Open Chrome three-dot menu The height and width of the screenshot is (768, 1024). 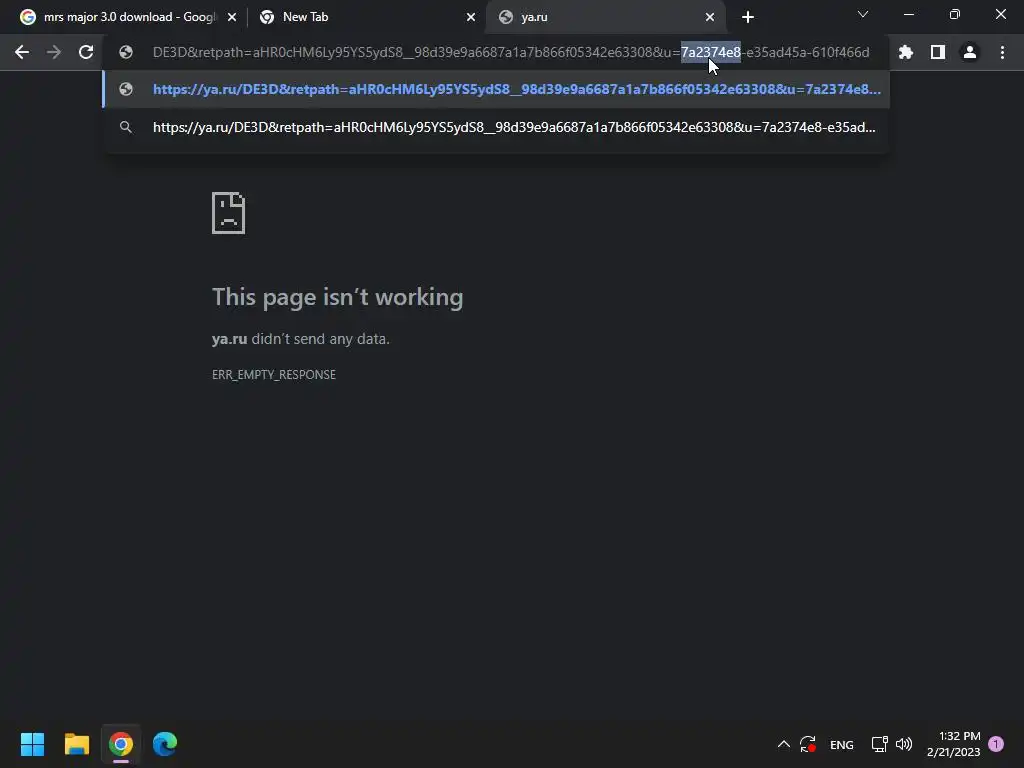[1002, 52]
